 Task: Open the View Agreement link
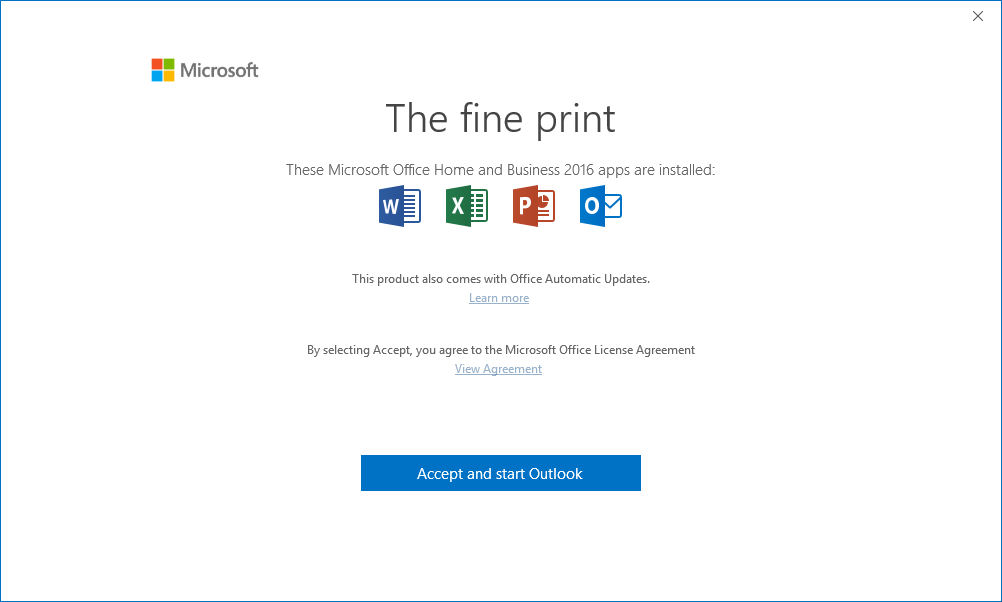(x=498, y=369)
